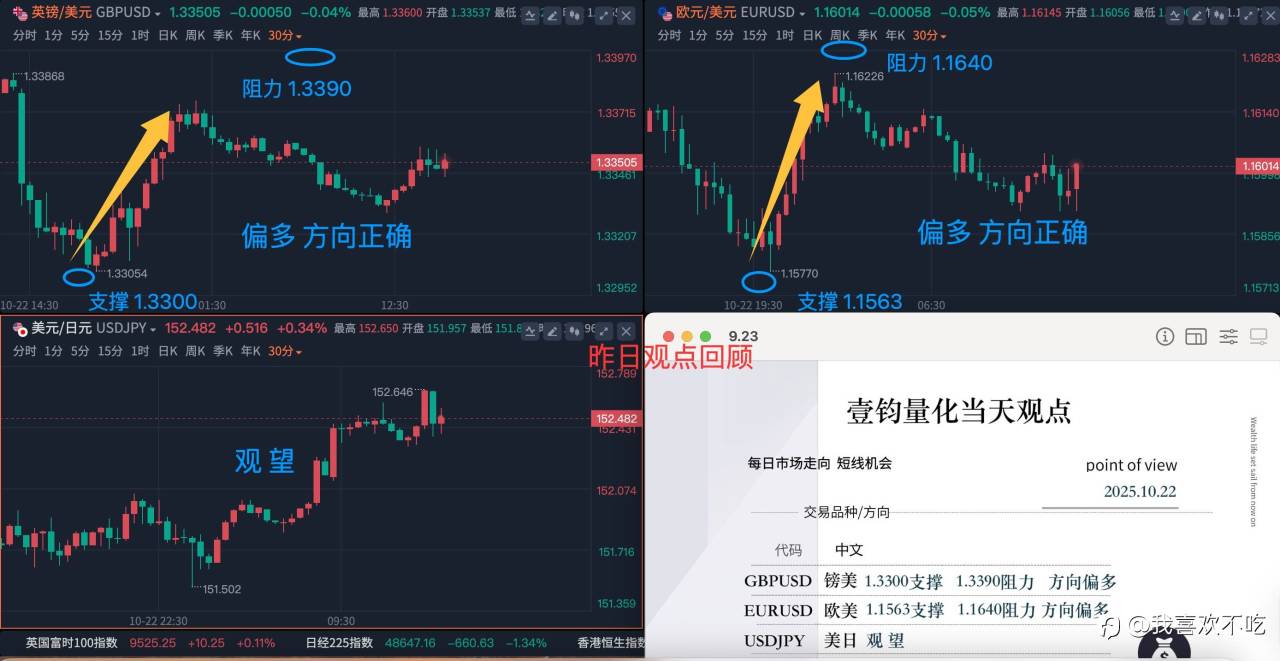Open the 英国富时100指数 ticker in the bottom bar
1280x661 pixels.
click(71, 643)
